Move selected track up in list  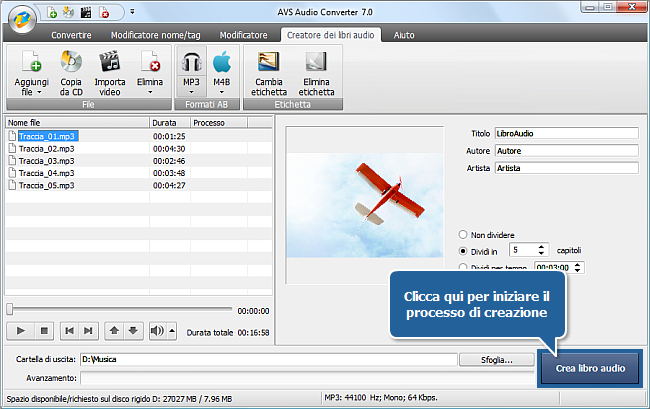point(113,330)
